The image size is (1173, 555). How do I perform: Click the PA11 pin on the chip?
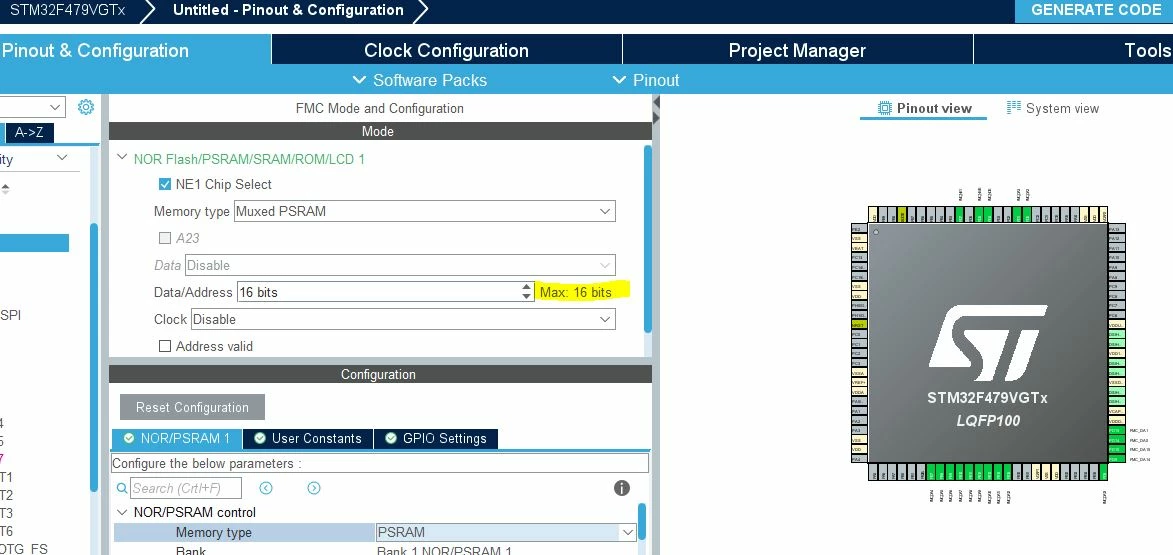[1117, 248]
